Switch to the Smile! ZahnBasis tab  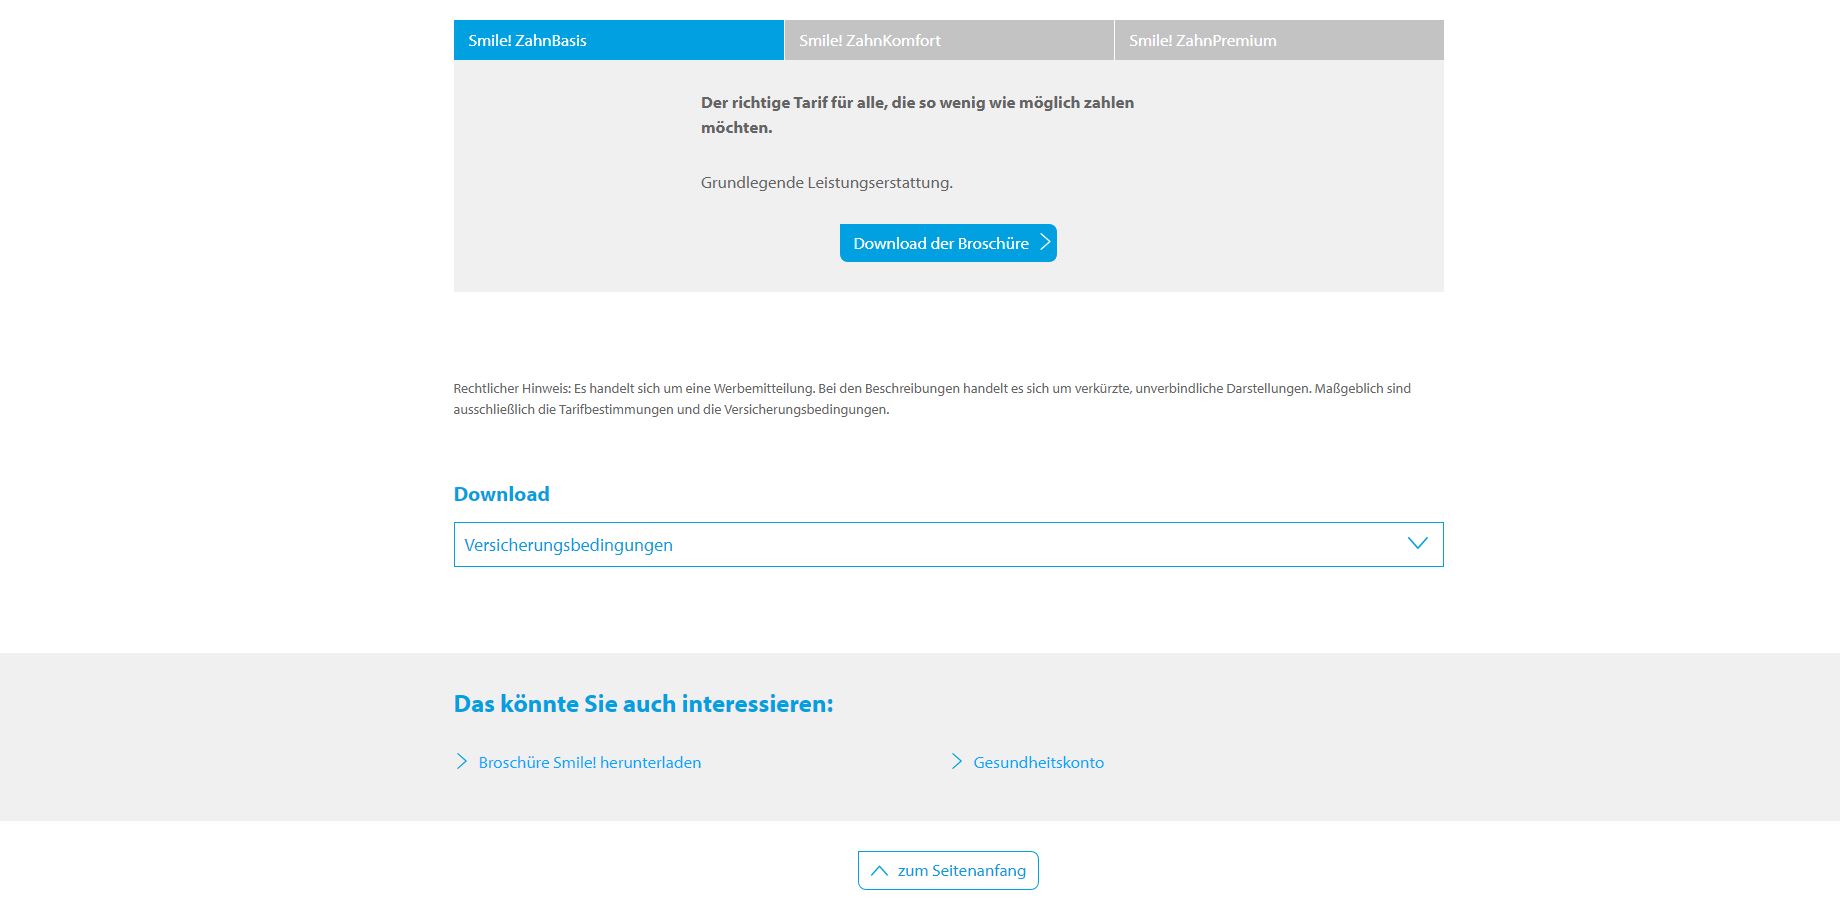[618, 40]
